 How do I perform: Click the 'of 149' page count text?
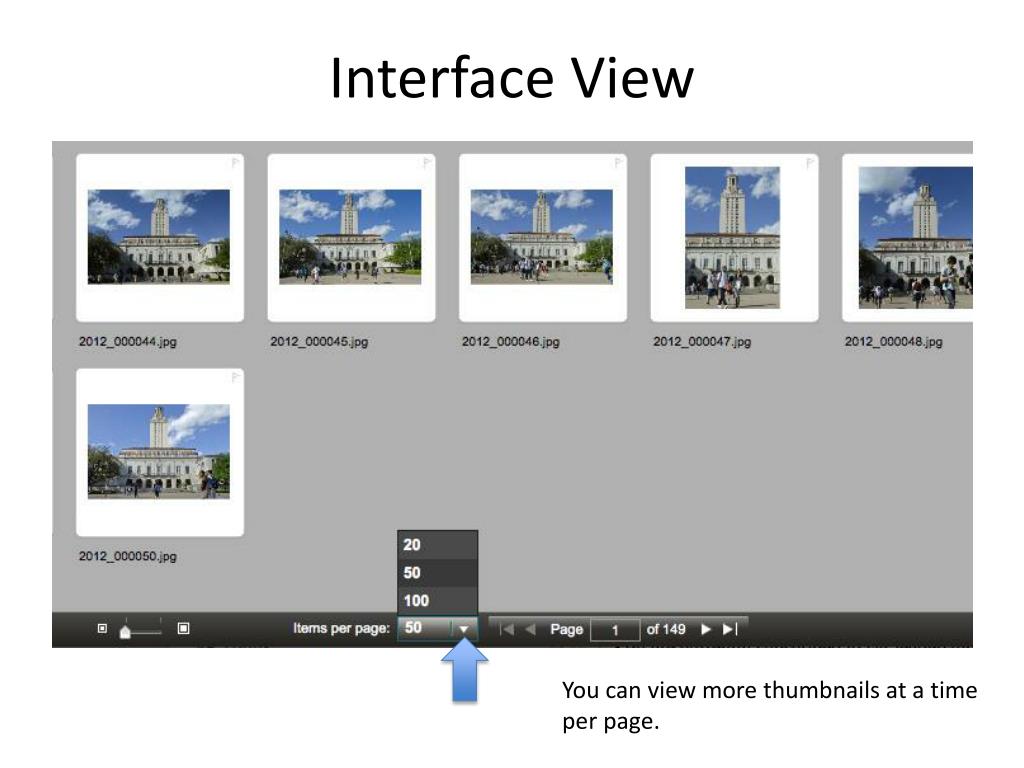click(665, 629)
